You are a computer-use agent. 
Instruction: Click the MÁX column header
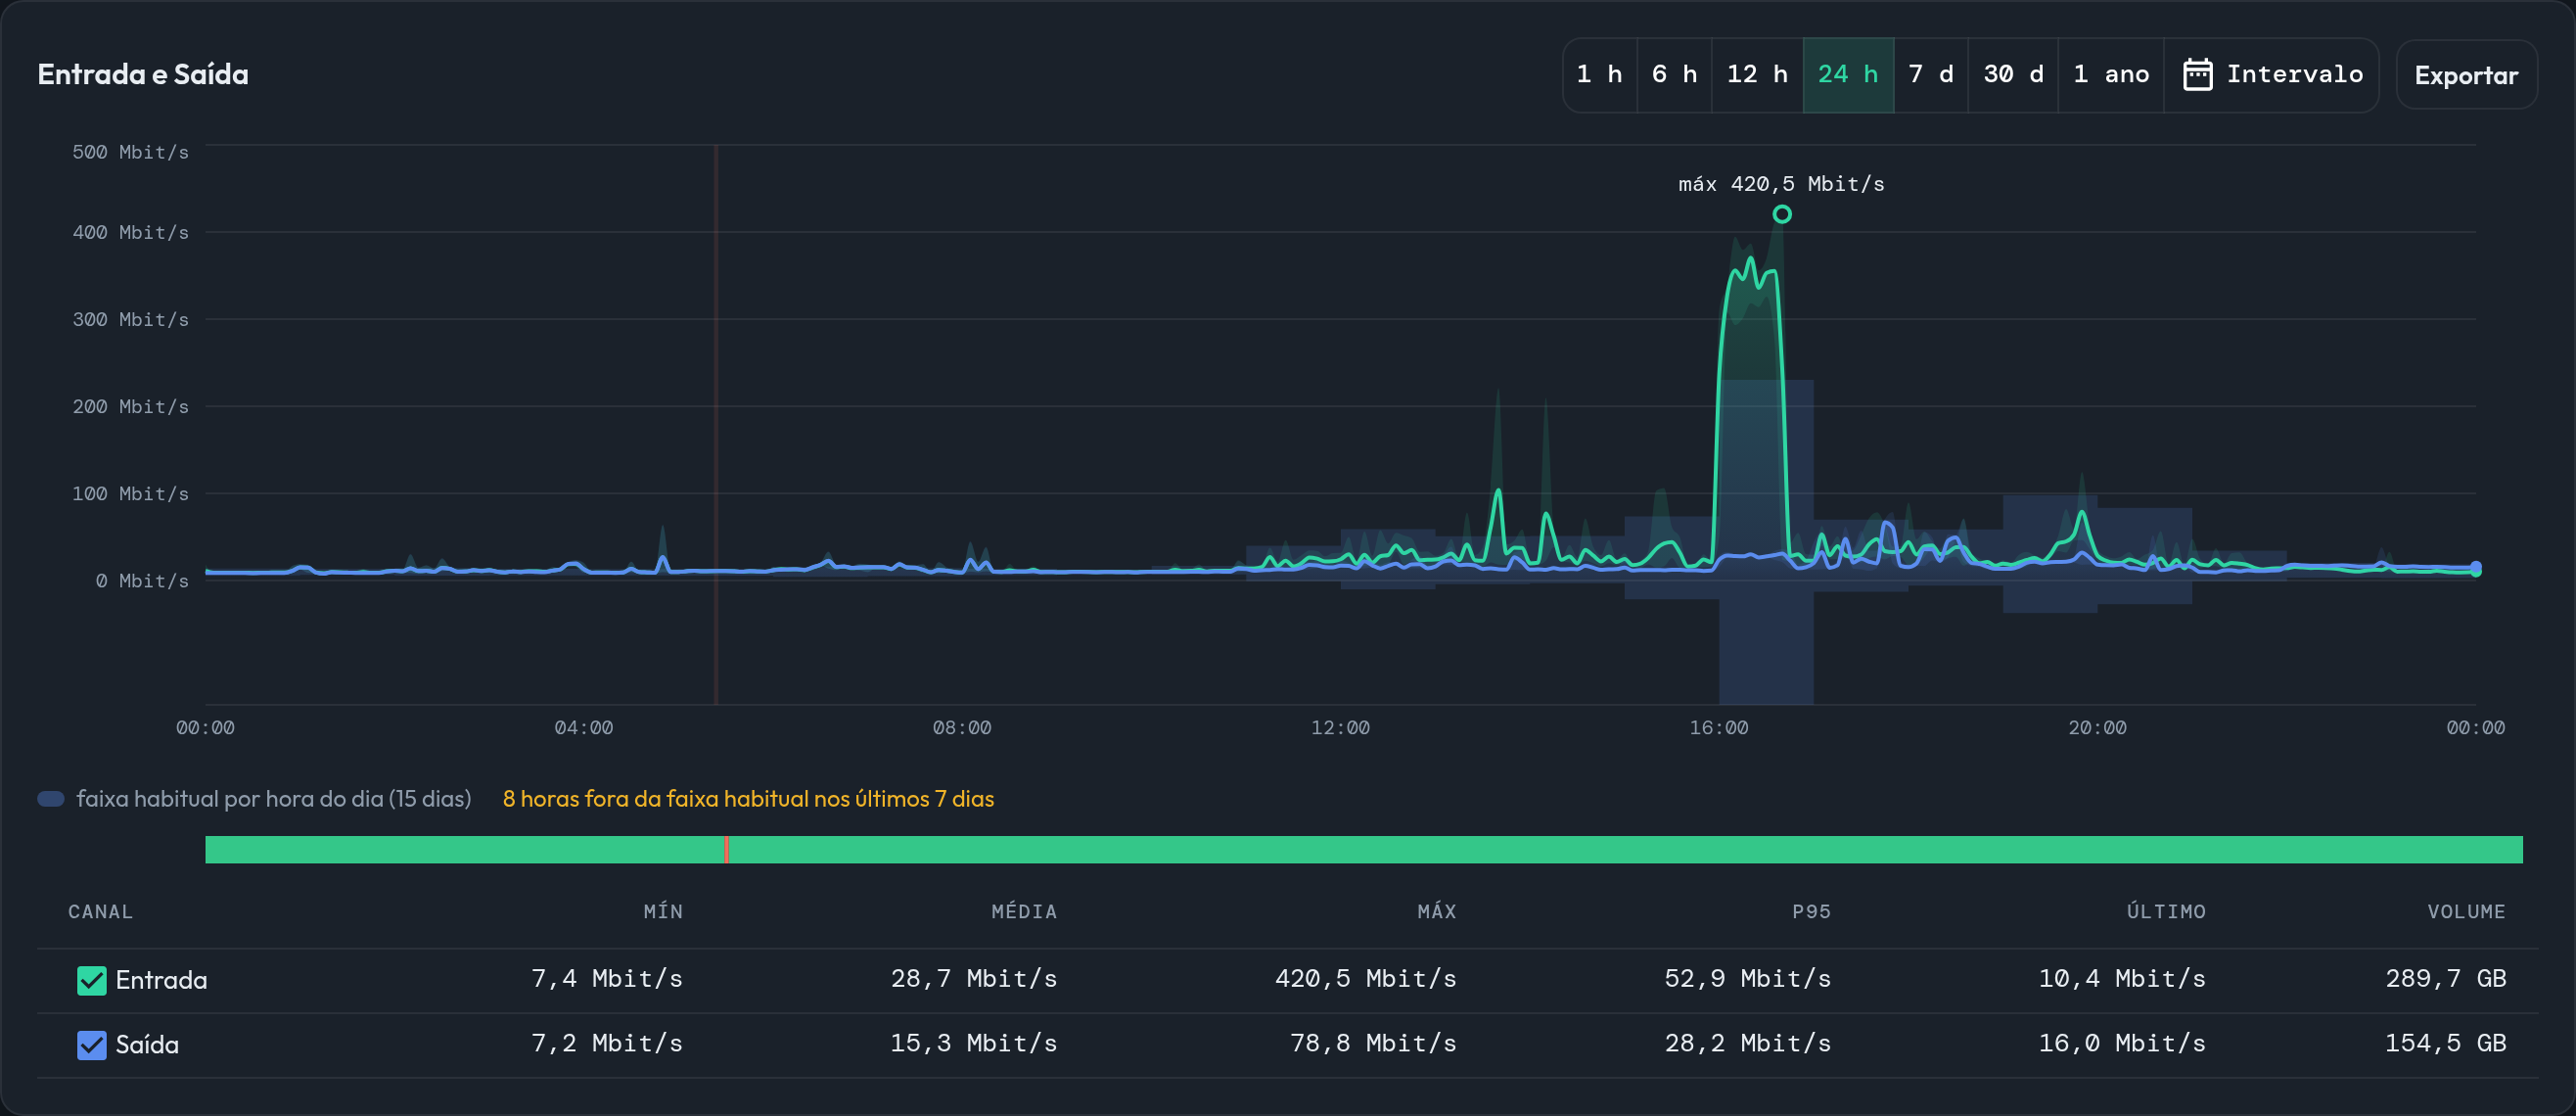tap(1437, 911)
